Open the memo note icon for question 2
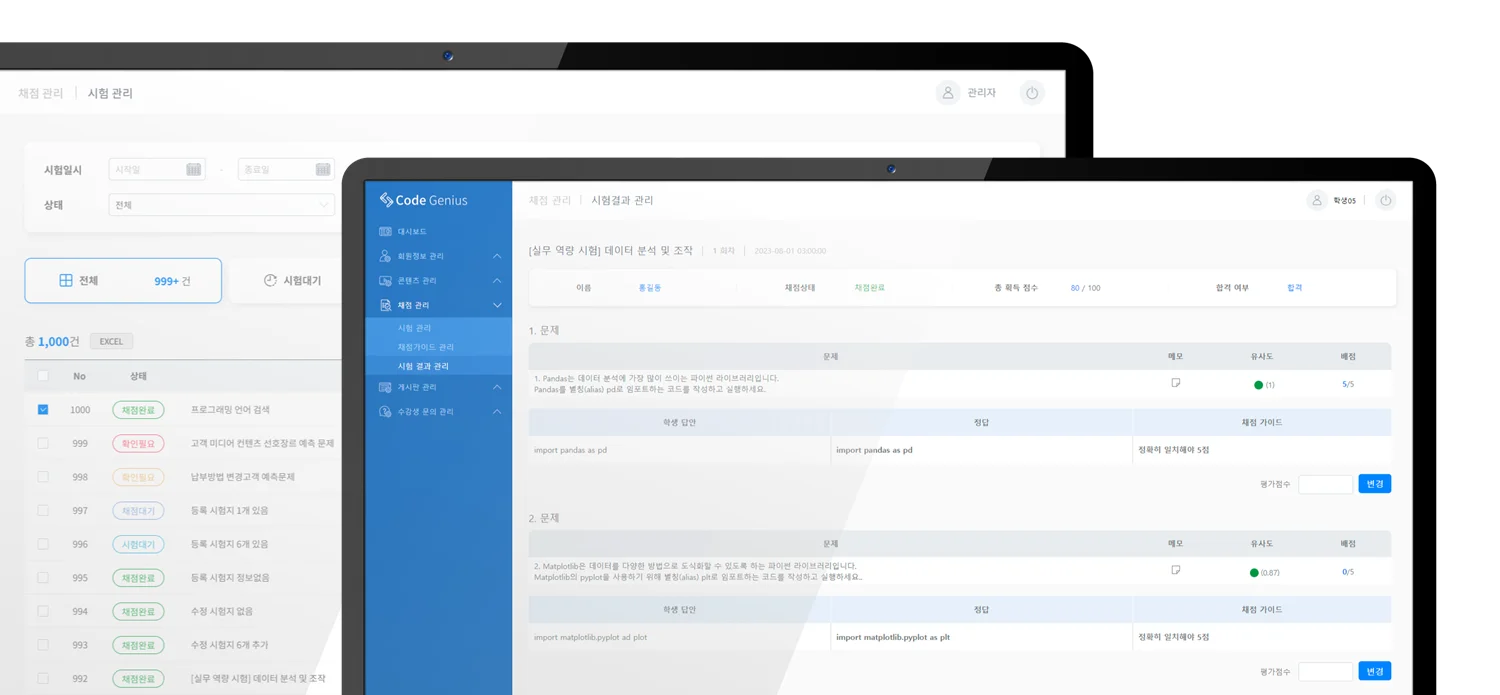 coord(1175,570)
